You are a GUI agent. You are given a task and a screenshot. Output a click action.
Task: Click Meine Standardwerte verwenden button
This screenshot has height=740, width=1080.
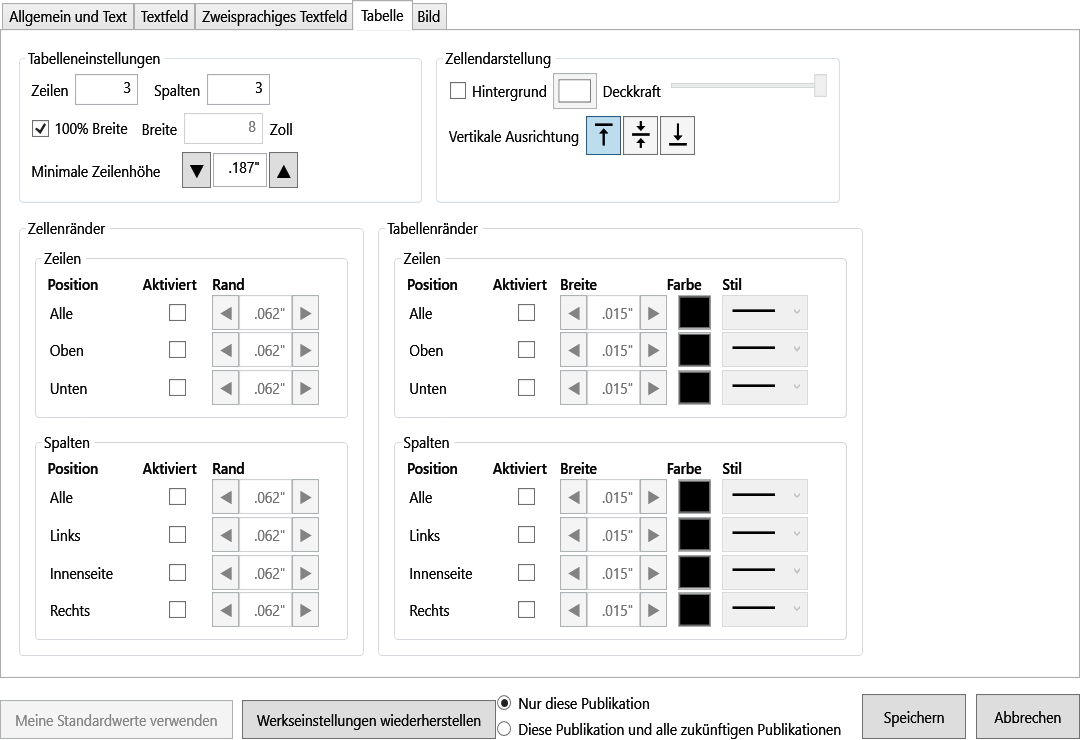[x=116, y=720]
